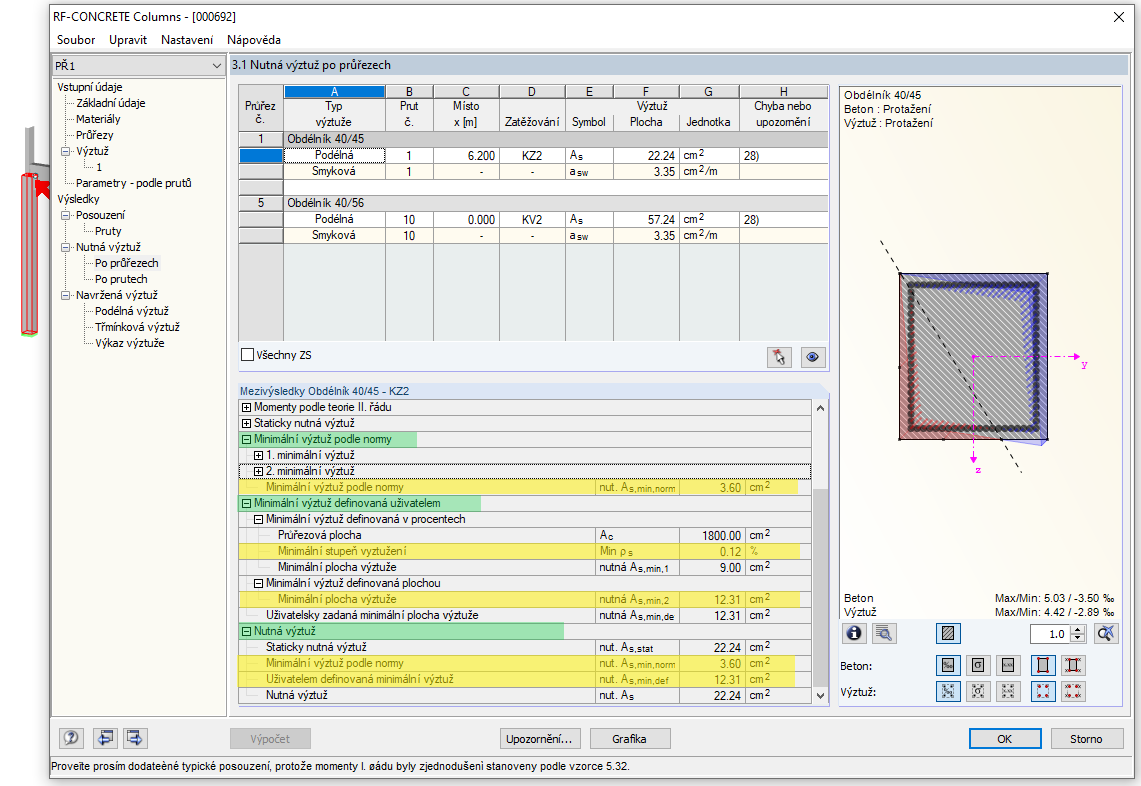Go to previous module window (left arrow icon)
Image resolution: width=1141 pixels, height=786 pixels.
(x=105, y=738)
